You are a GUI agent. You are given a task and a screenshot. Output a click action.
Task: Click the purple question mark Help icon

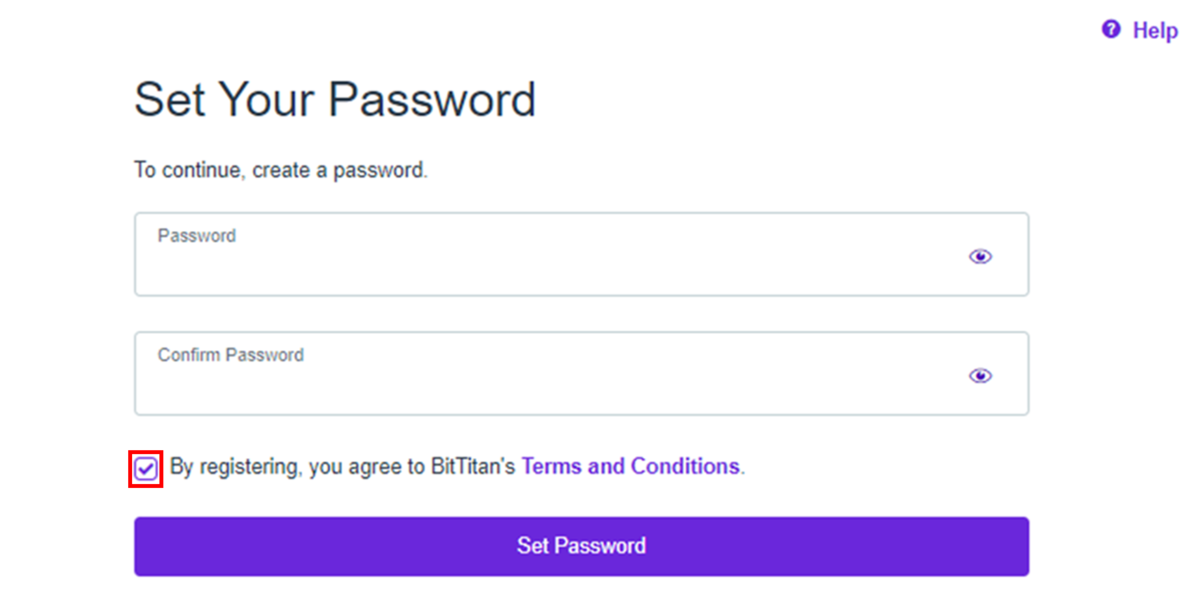click(x=1111, y=30)
